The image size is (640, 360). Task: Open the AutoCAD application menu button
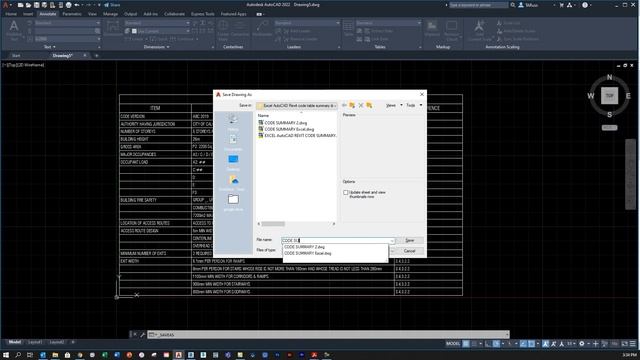[x=5, y=5]
